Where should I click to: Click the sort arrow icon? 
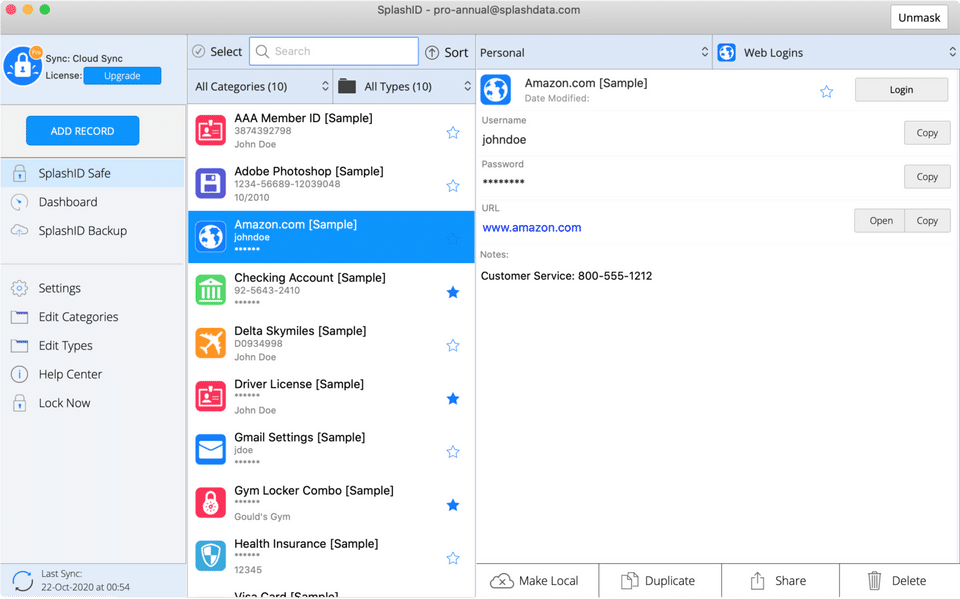pos(432,53)
